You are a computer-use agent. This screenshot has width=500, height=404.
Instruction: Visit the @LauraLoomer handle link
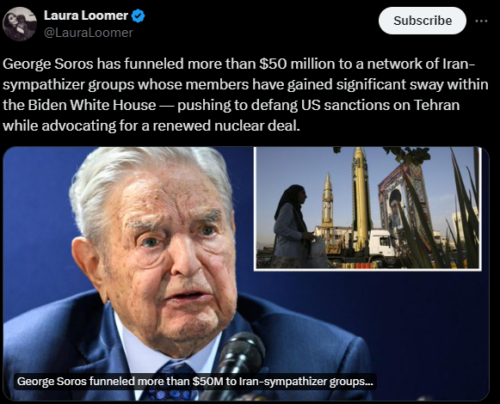(x=88, y=33)
